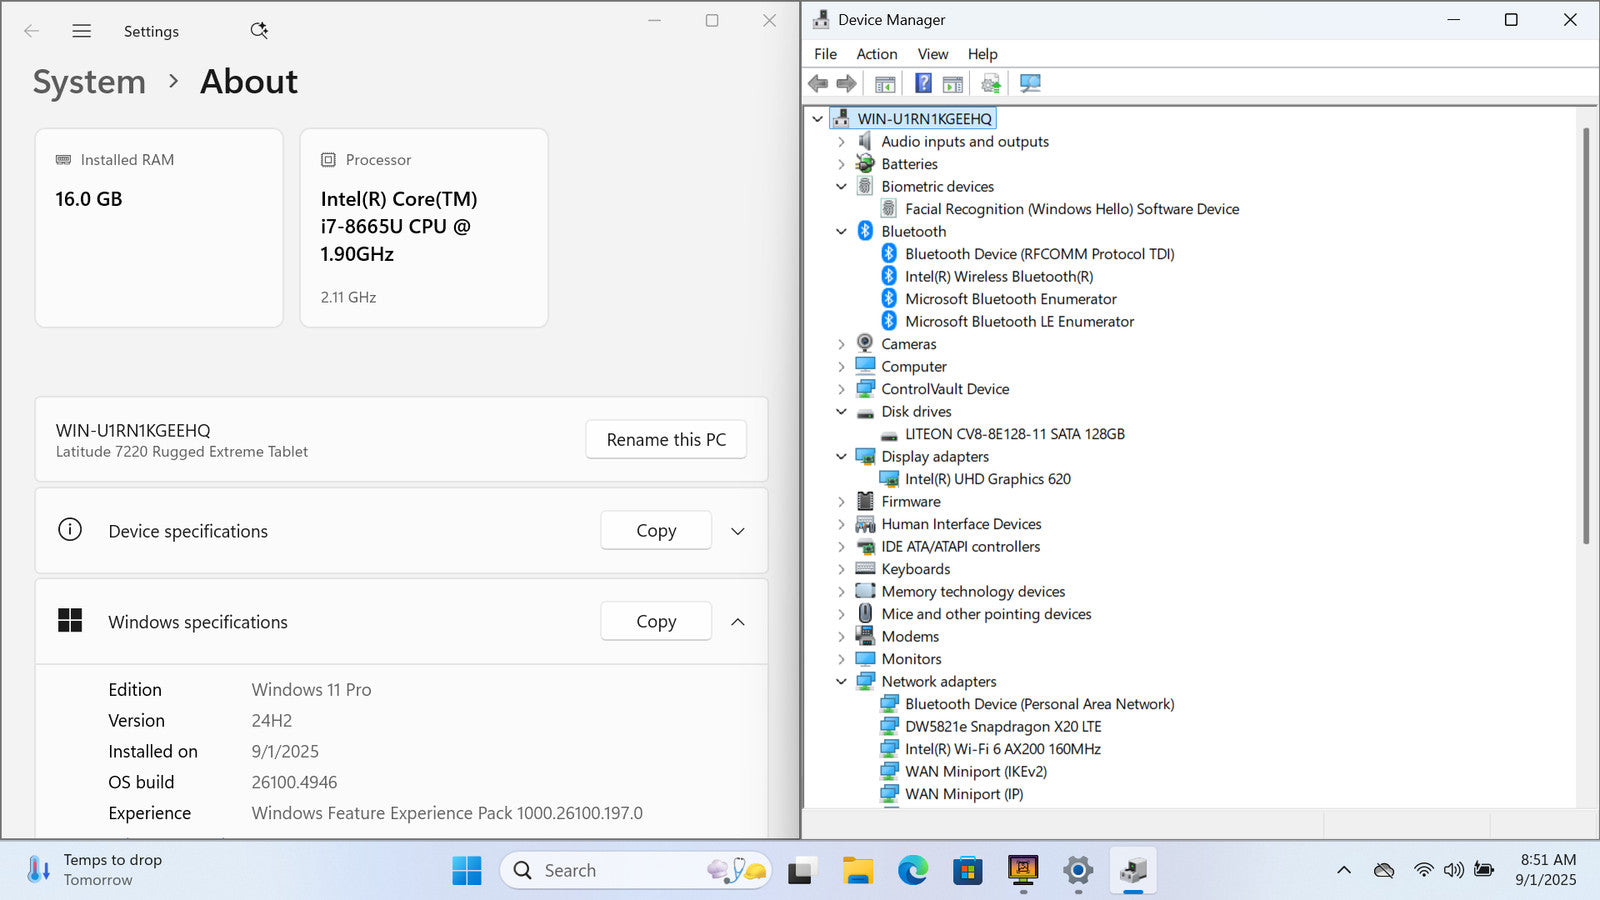Open the weather widget Temps to drop
Viewport: 1600px width, 900px height.
pos(95,870)
